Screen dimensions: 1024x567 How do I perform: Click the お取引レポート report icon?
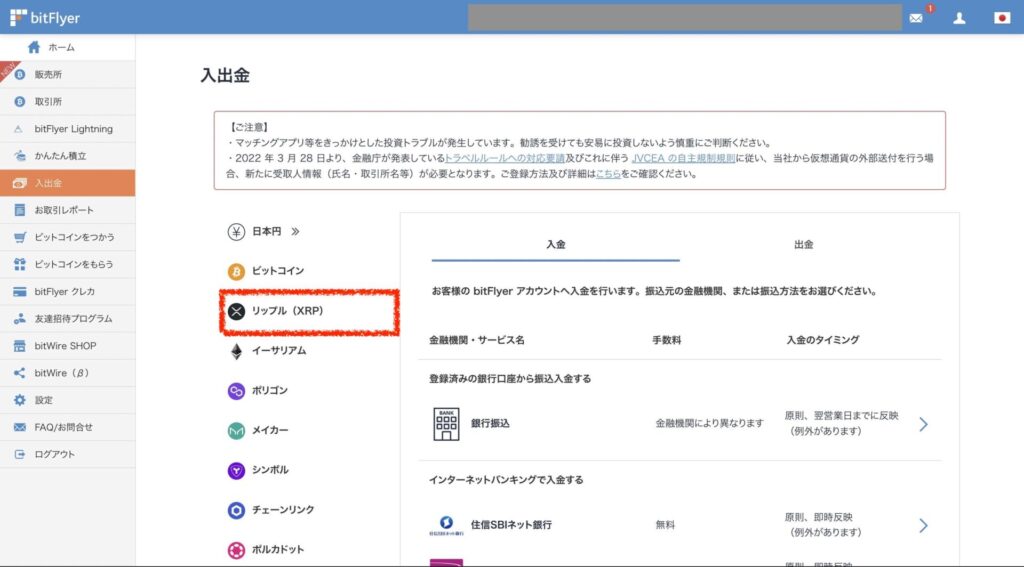click(20, 210)
